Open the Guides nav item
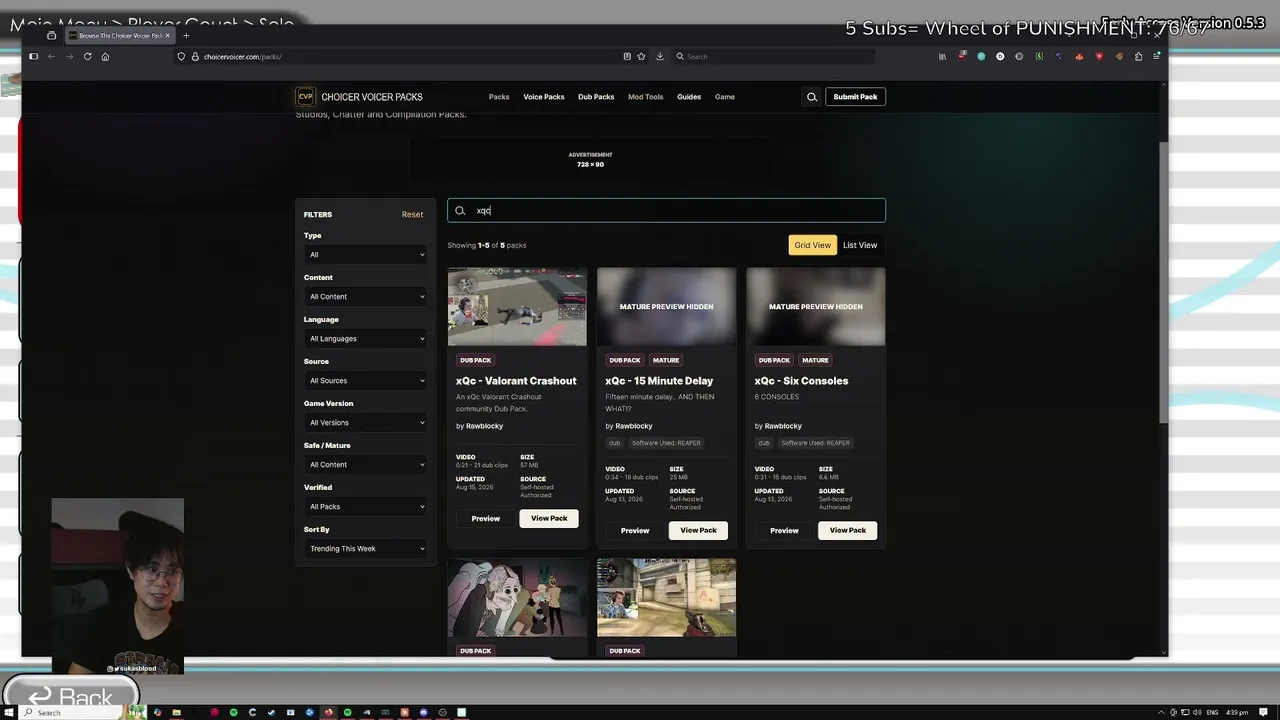Image resolution: width=1280 pixels, height=720 pixels. click(x=689, y=97)
